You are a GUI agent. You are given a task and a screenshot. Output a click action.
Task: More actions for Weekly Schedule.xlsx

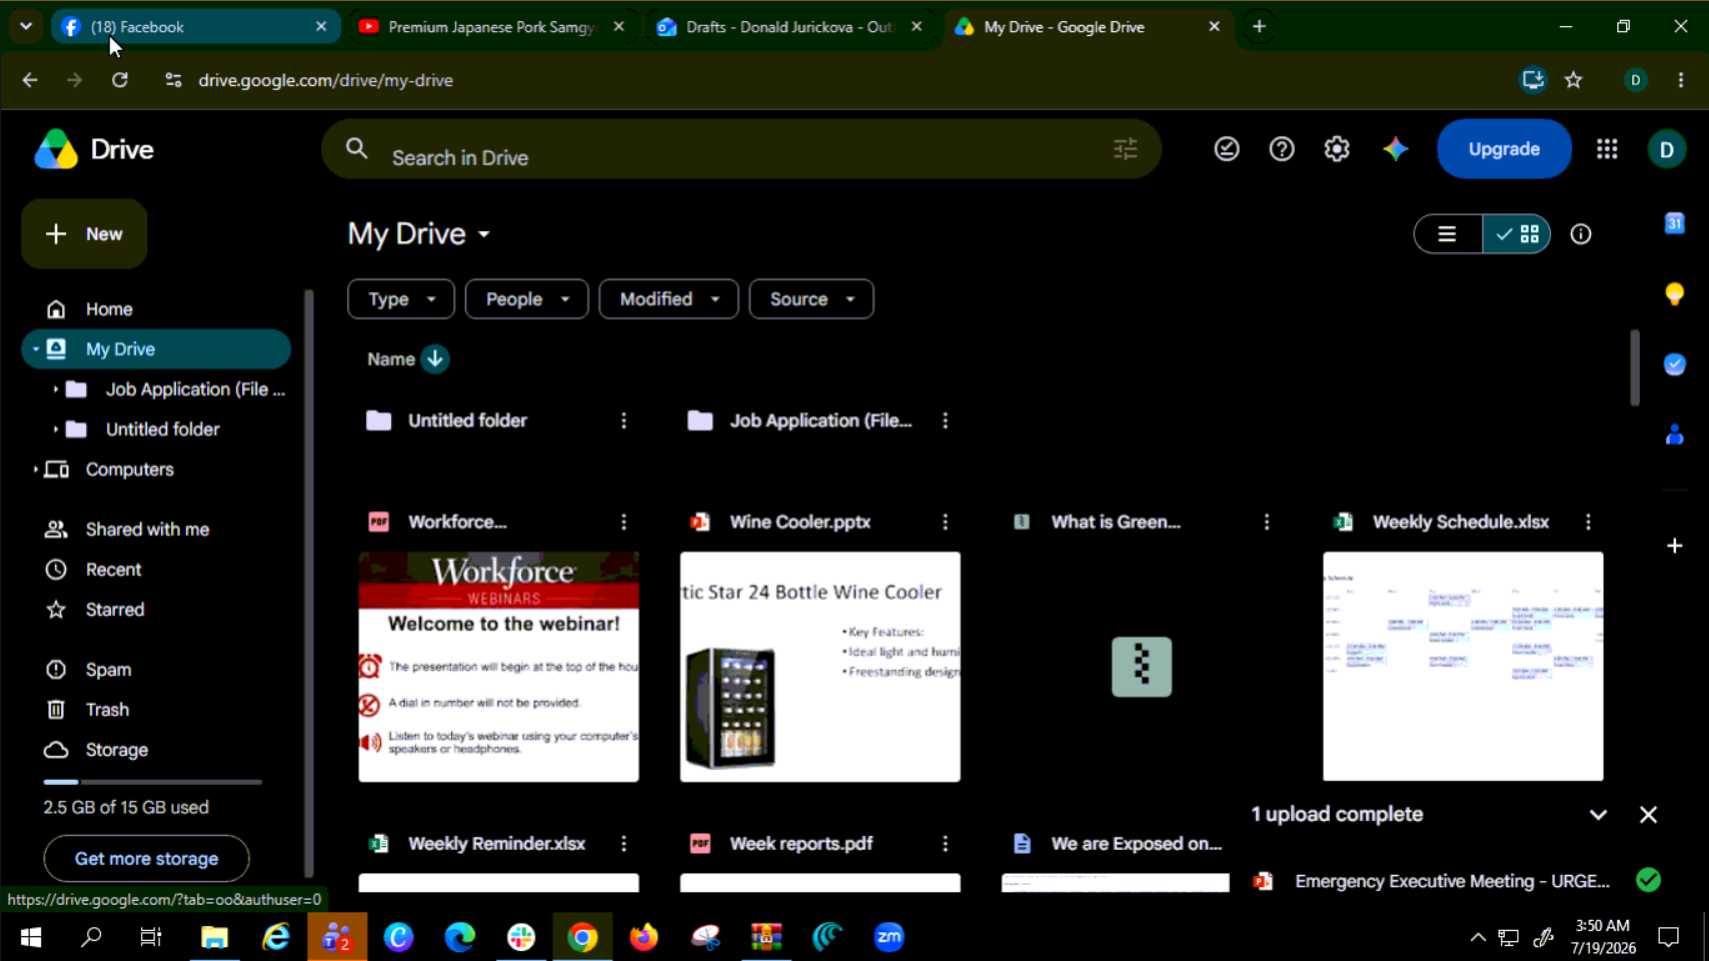(1588, 522)
